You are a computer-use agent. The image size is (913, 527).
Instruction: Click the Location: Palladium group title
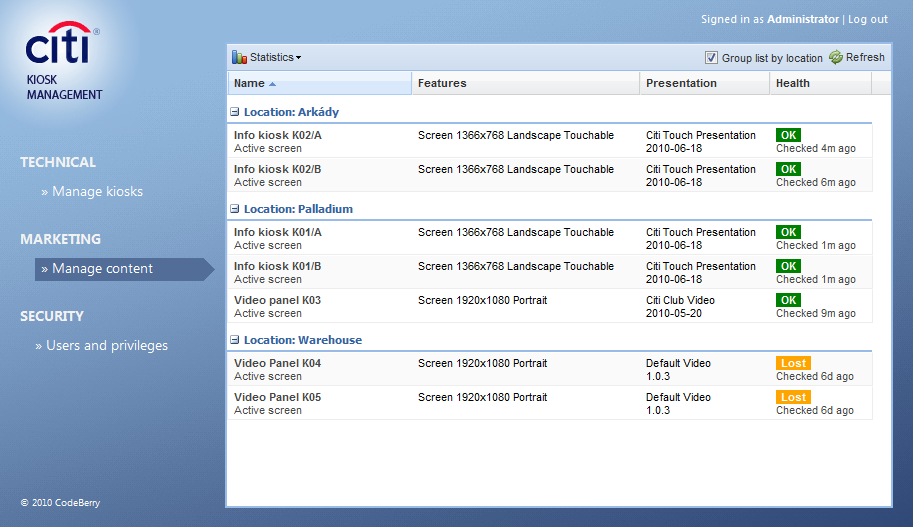(x=298, y=208)
